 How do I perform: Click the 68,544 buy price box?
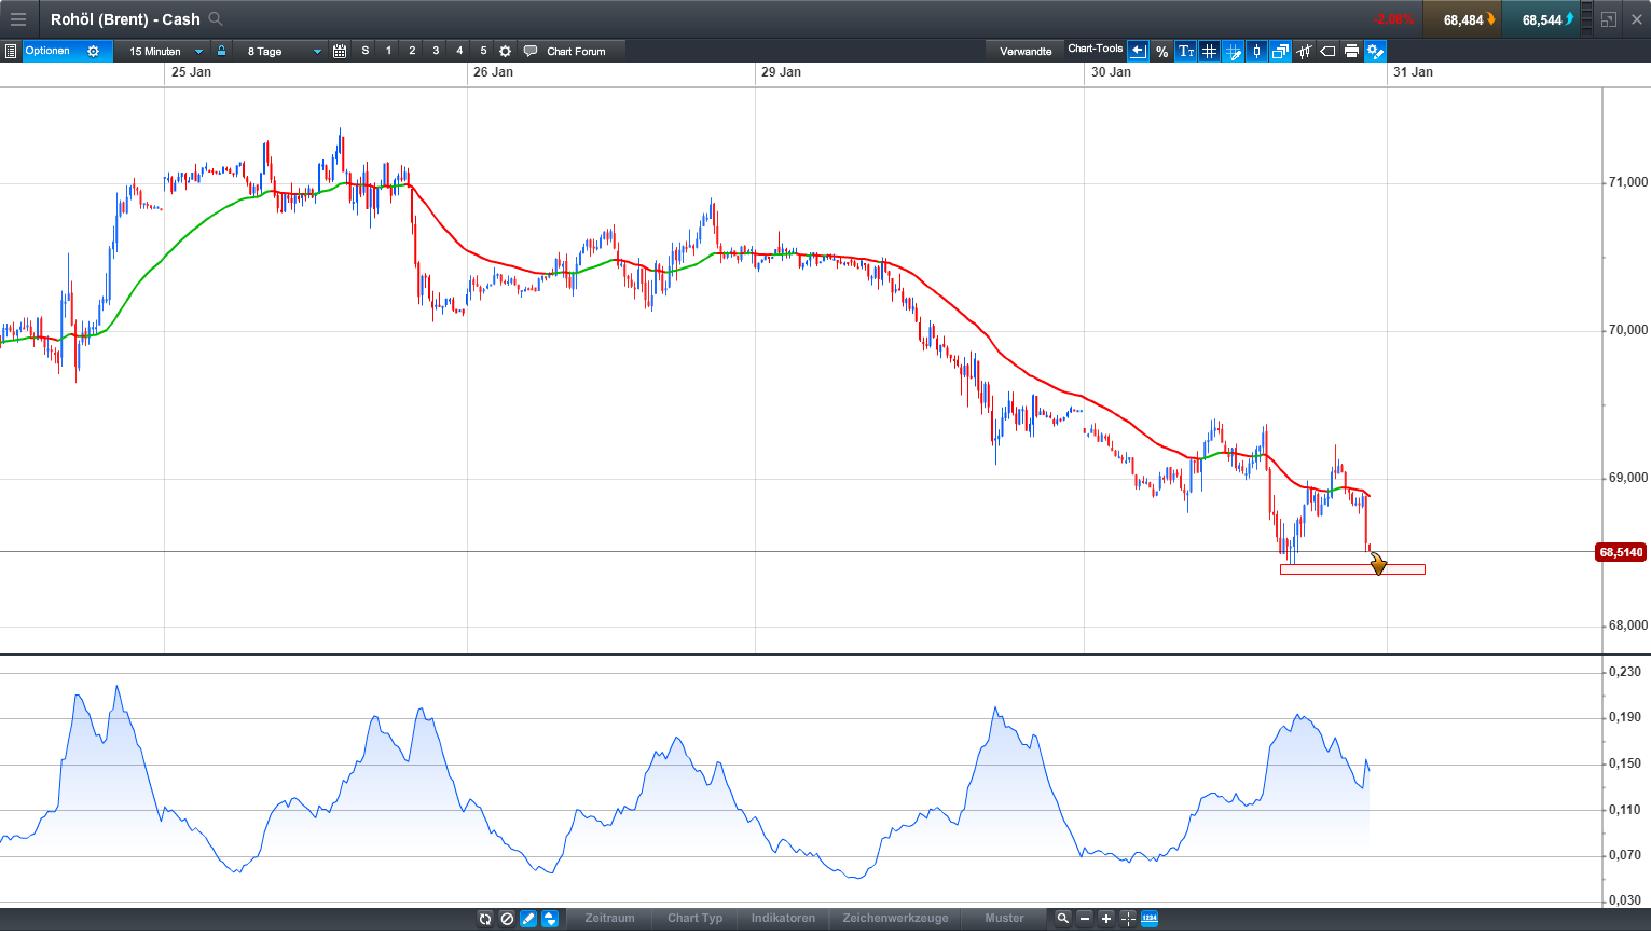point(1540,19)
